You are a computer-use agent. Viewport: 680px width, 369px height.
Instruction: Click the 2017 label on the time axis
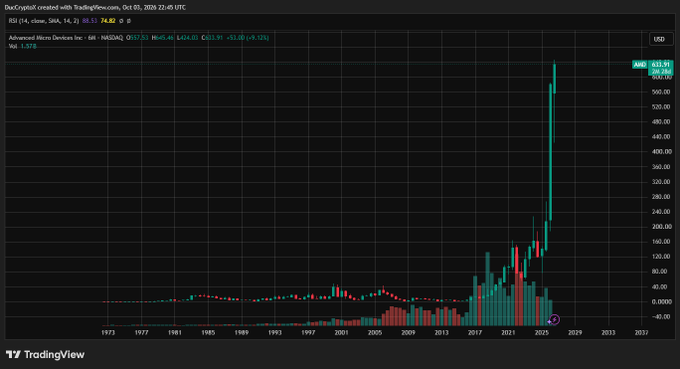pyautogui.click(x=474, y=333)
